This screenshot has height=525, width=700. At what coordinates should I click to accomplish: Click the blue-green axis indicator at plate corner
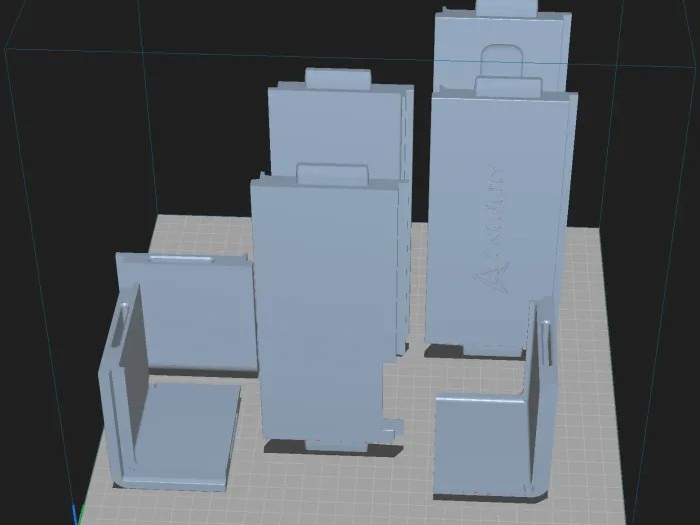[77, 515]
